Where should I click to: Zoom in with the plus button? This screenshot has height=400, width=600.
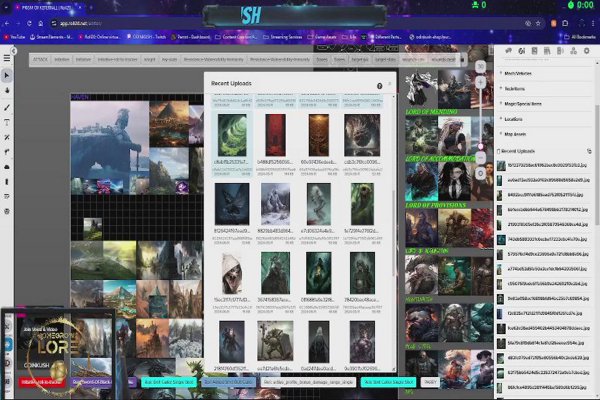coord(481,82)
